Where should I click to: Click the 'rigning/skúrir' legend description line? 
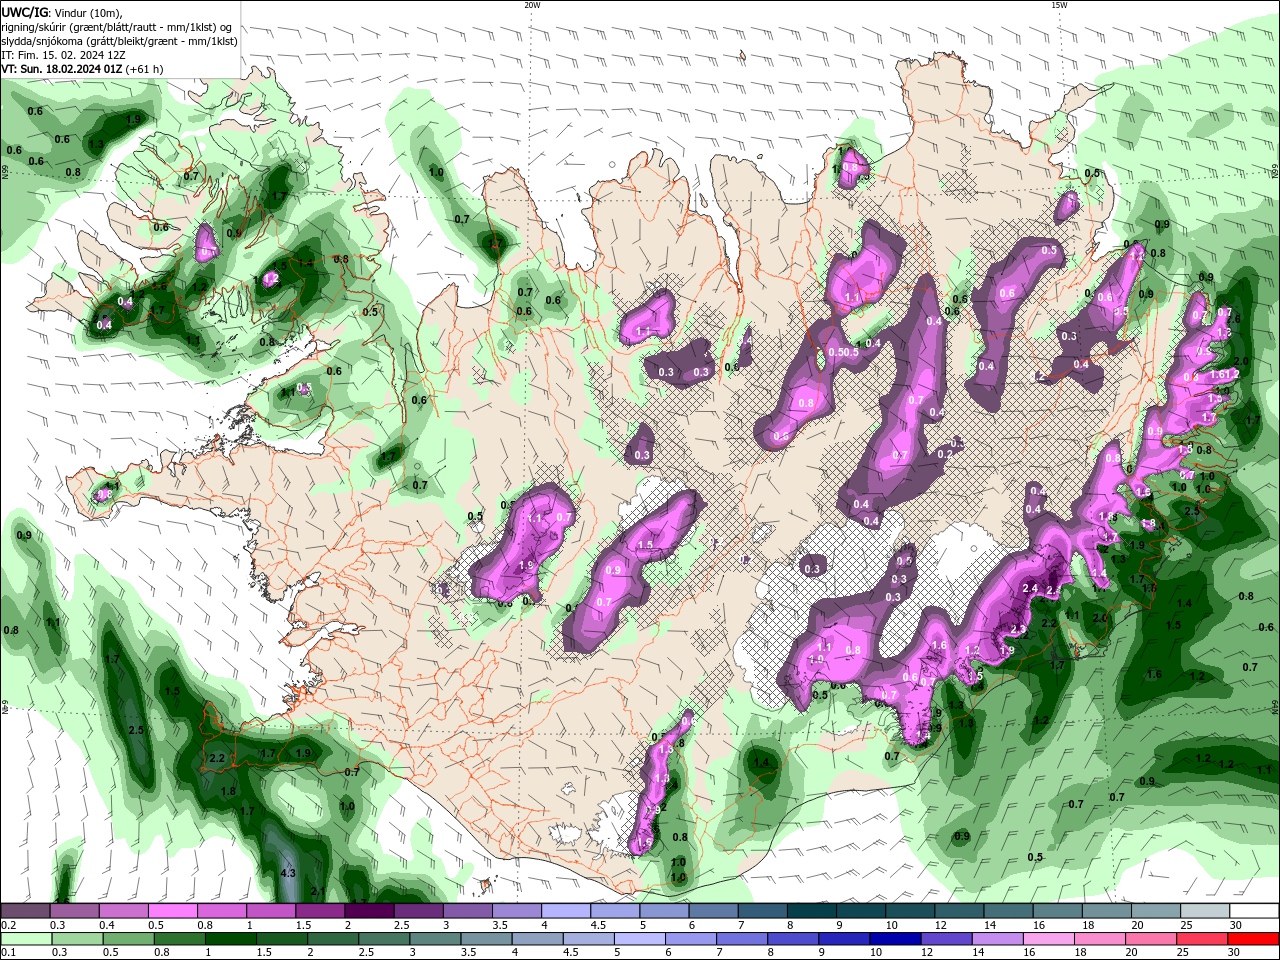(118, 27)
